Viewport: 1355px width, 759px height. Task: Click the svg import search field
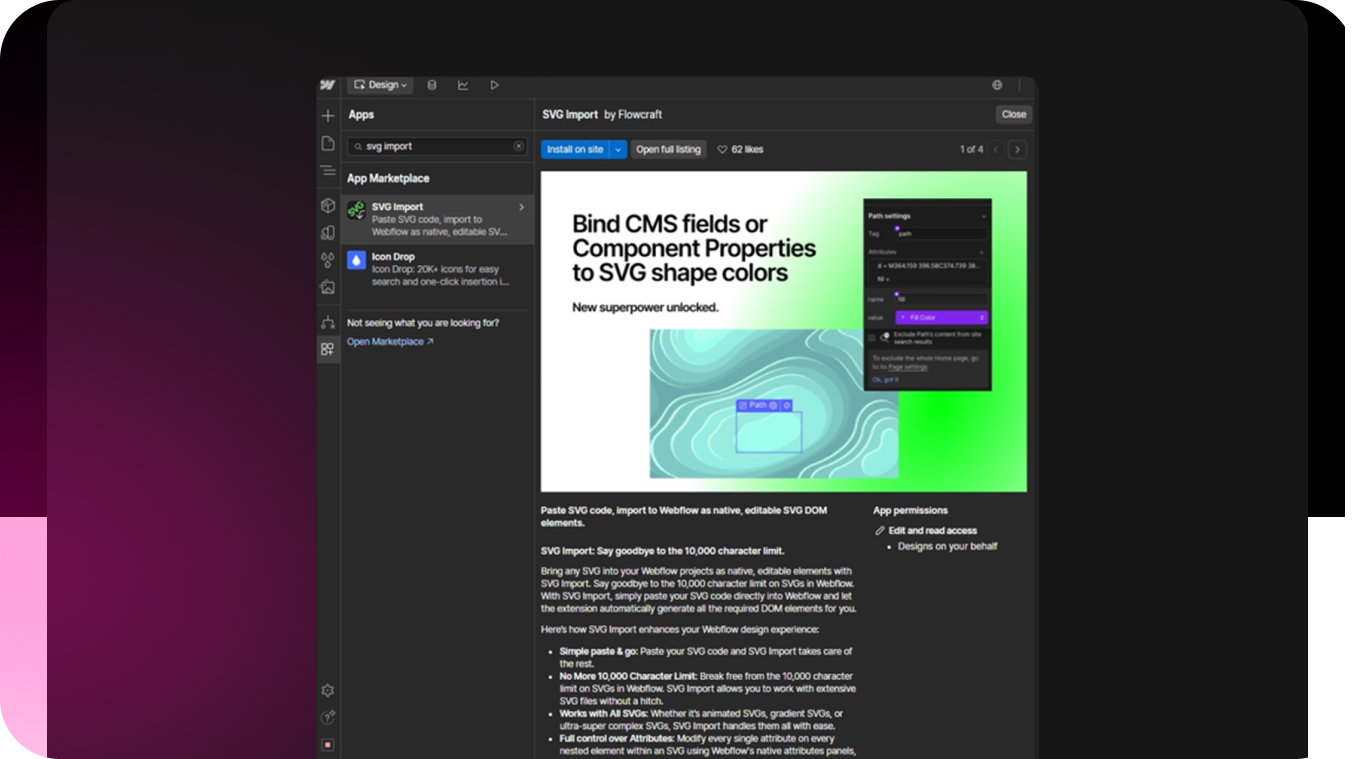(x=438, y=146)
